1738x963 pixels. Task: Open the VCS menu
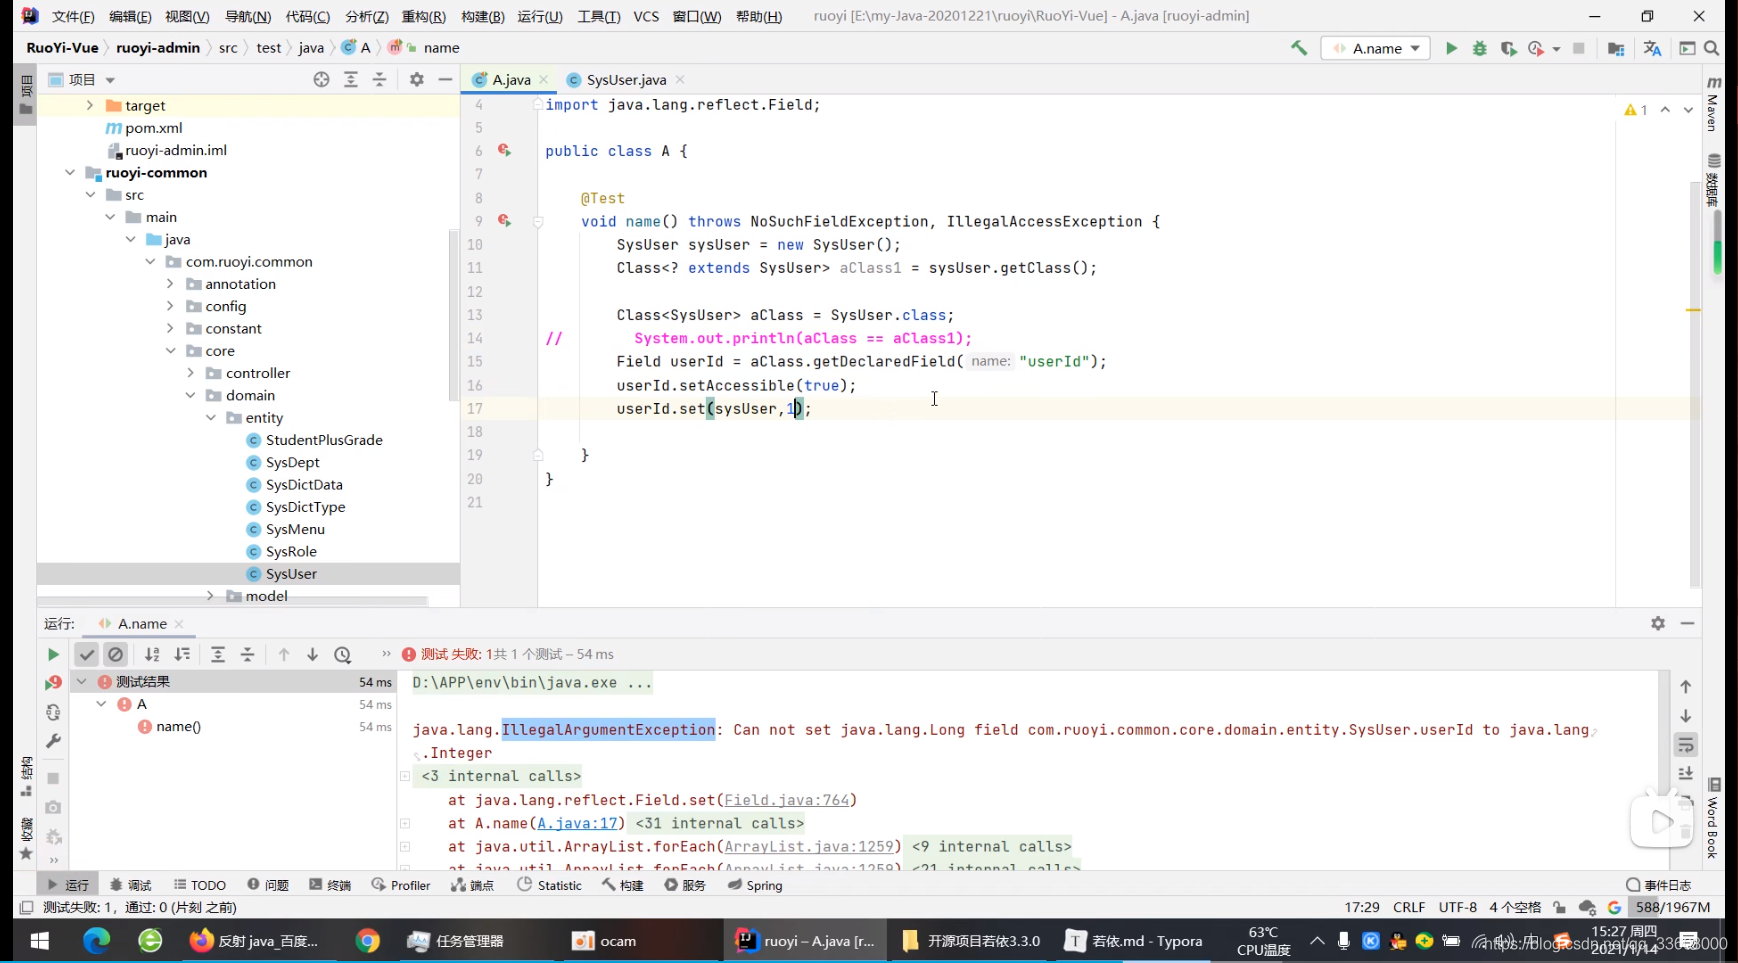646,16
